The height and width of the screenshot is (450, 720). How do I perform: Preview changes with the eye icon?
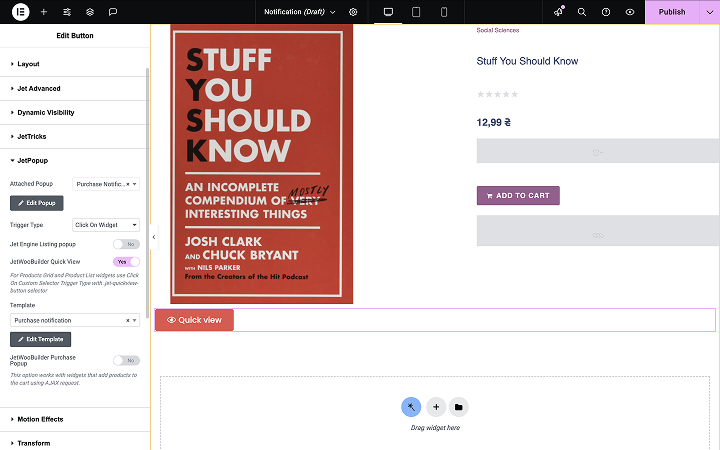click(x=630, y=12)
